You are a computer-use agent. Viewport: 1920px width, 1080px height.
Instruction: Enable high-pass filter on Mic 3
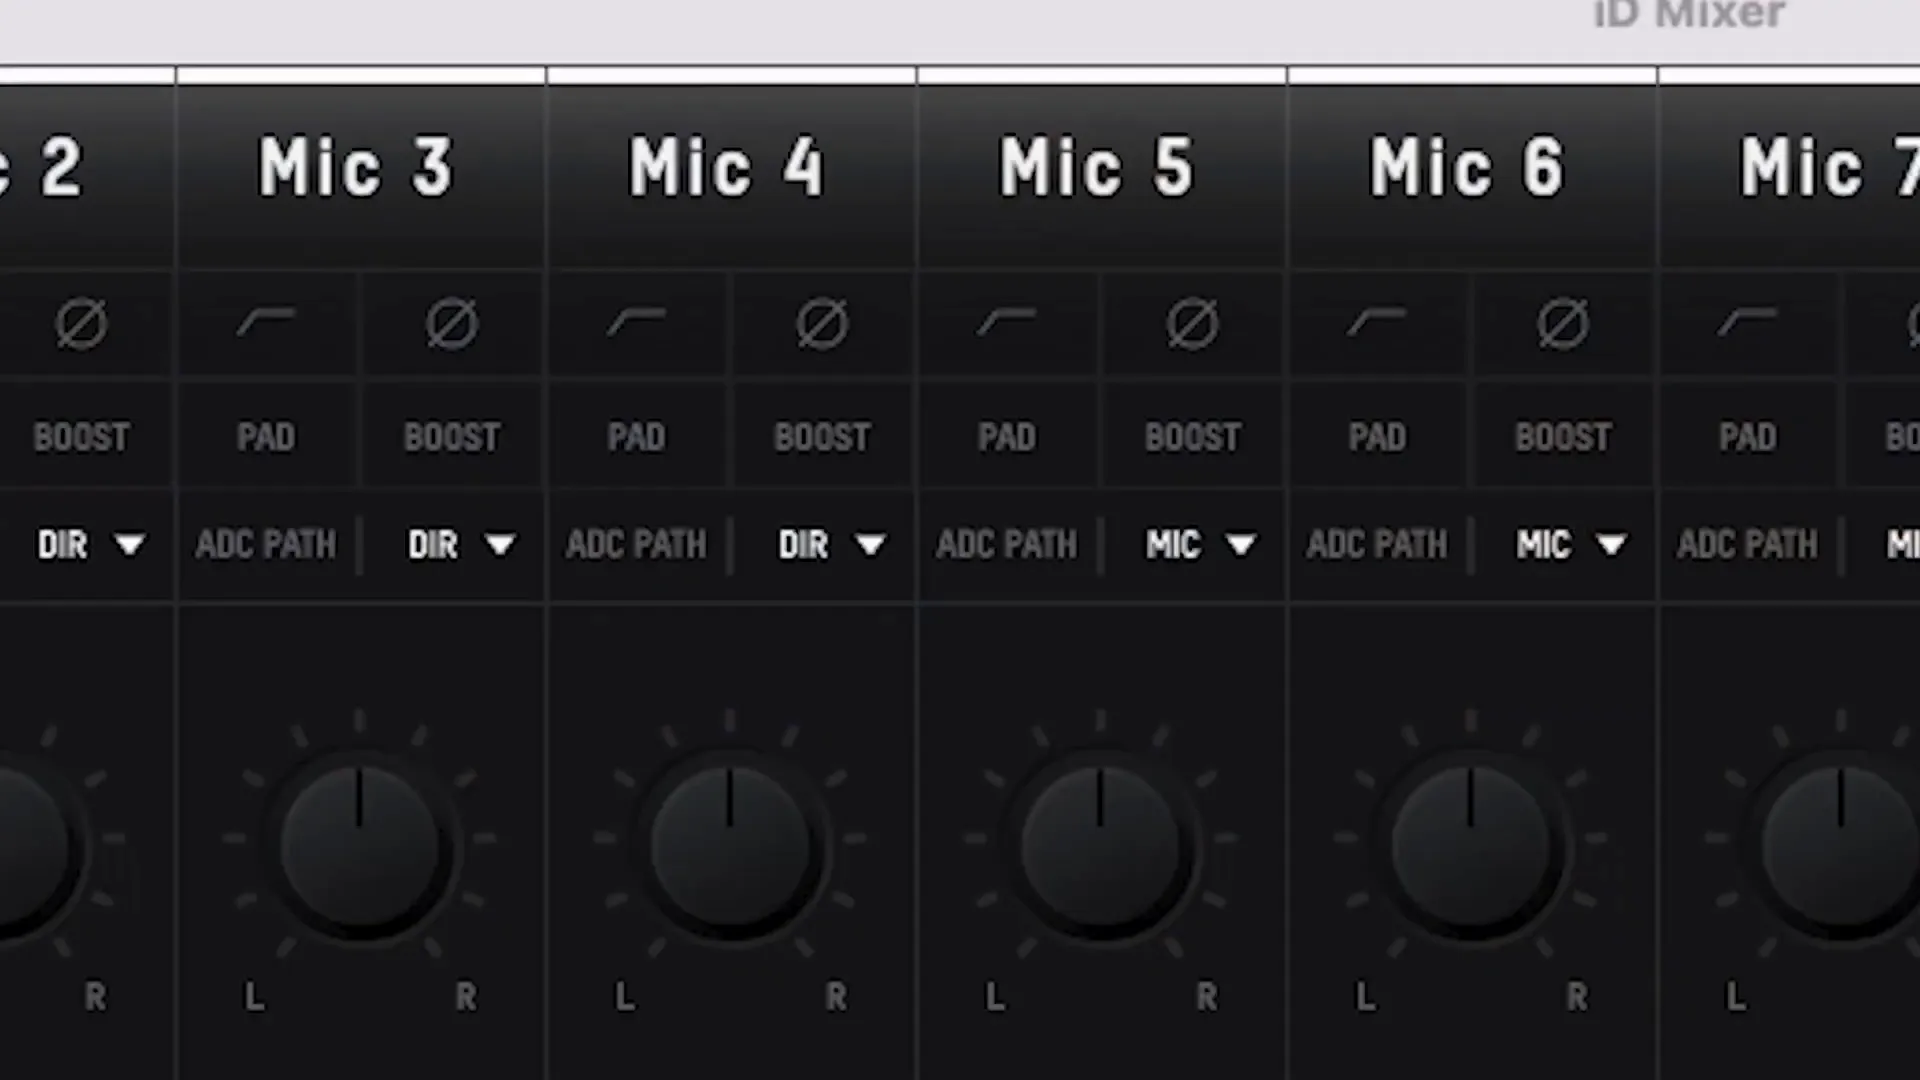tap(264, 323)
